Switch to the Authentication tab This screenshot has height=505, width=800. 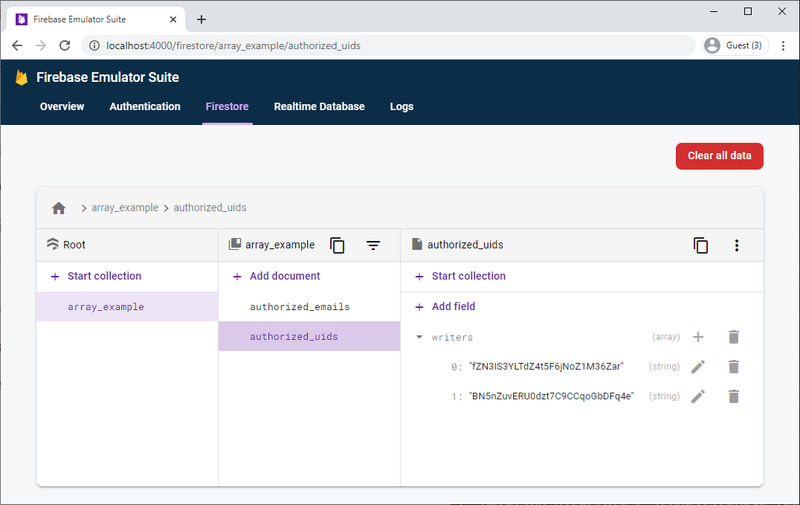coord(145,107)
